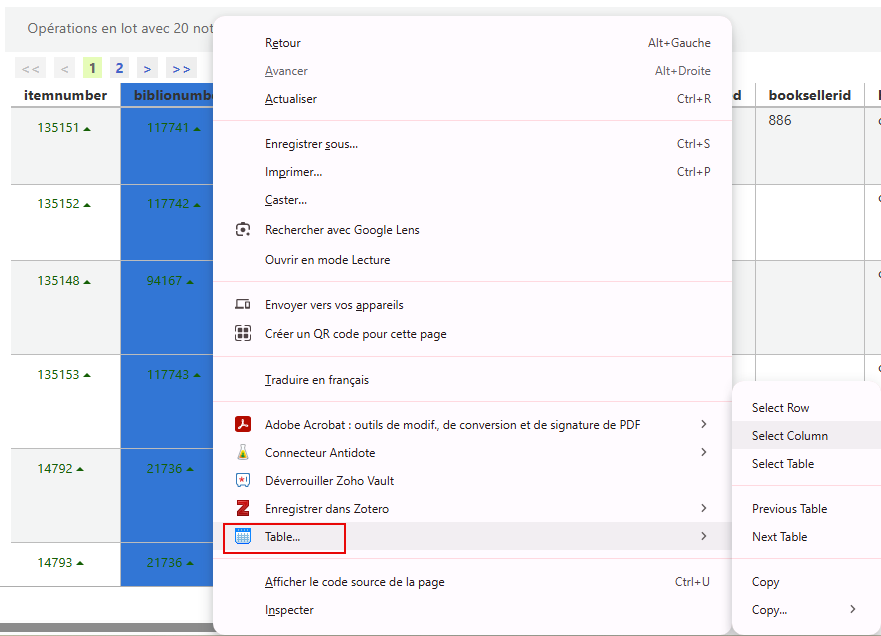Go to page 2 of results
Viewport: 881px width, 636px height.
pos(119,68)
